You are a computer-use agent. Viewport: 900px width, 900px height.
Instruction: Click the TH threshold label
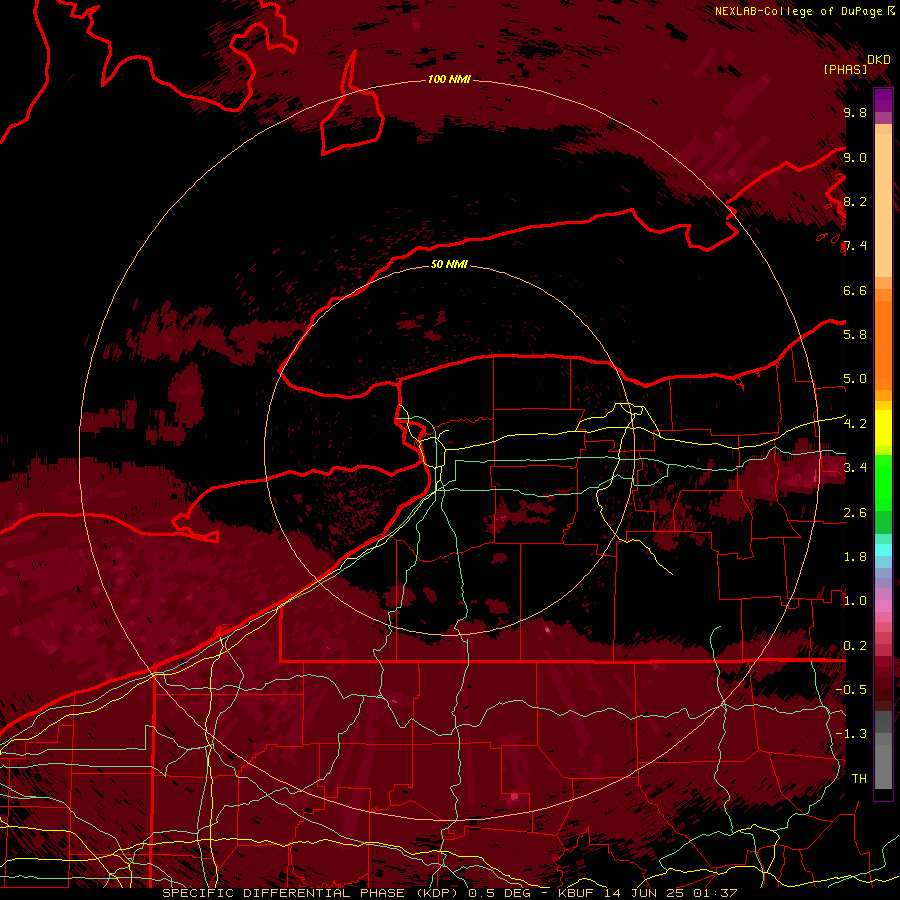859,779
